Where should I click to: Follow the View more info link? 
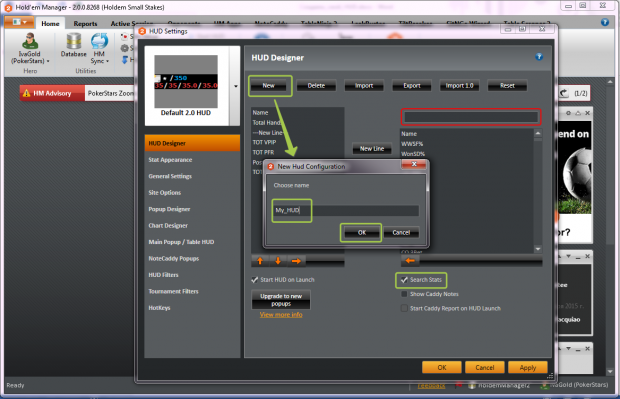[x=281, y=315]
